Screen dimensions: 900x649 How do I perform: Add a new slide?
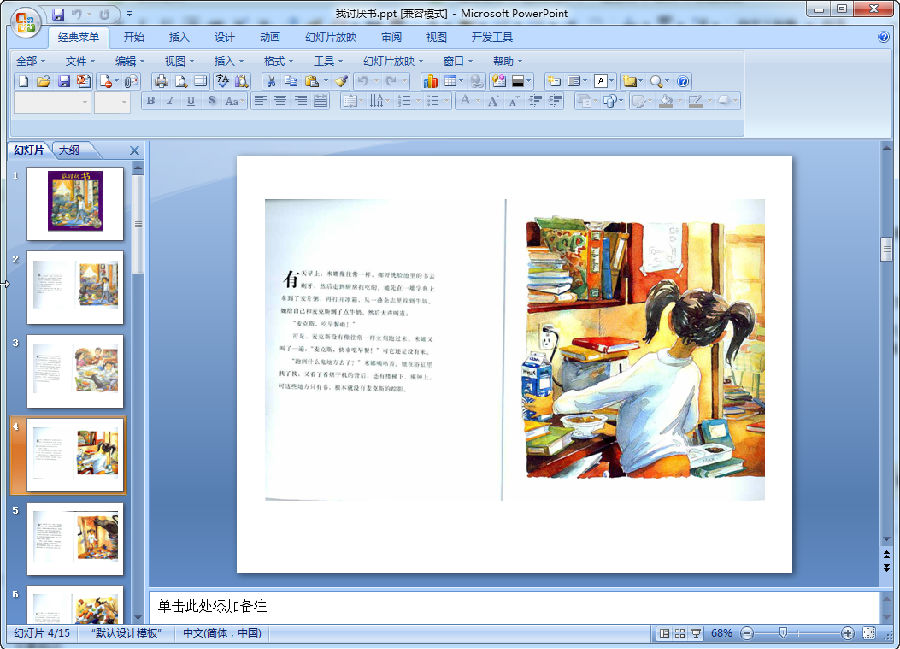(553, 81)
